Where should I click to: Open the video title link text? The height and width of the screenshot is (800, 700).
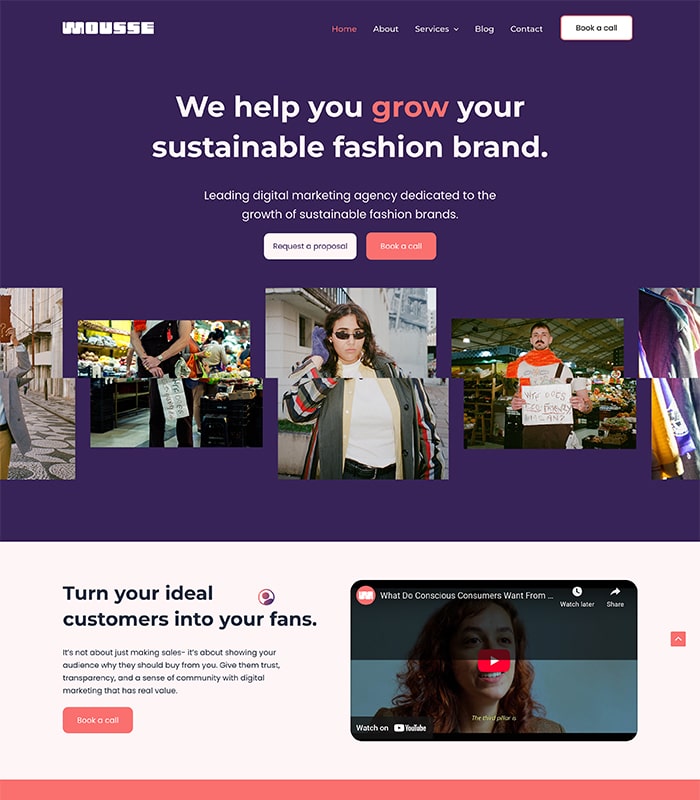coord(466,595)
